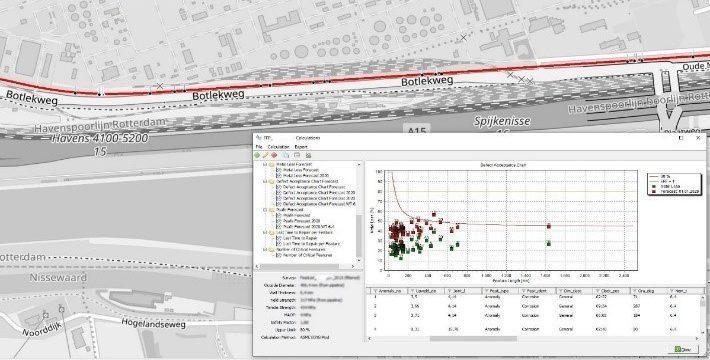Click the green circle toolbar icon

(257, 155)
